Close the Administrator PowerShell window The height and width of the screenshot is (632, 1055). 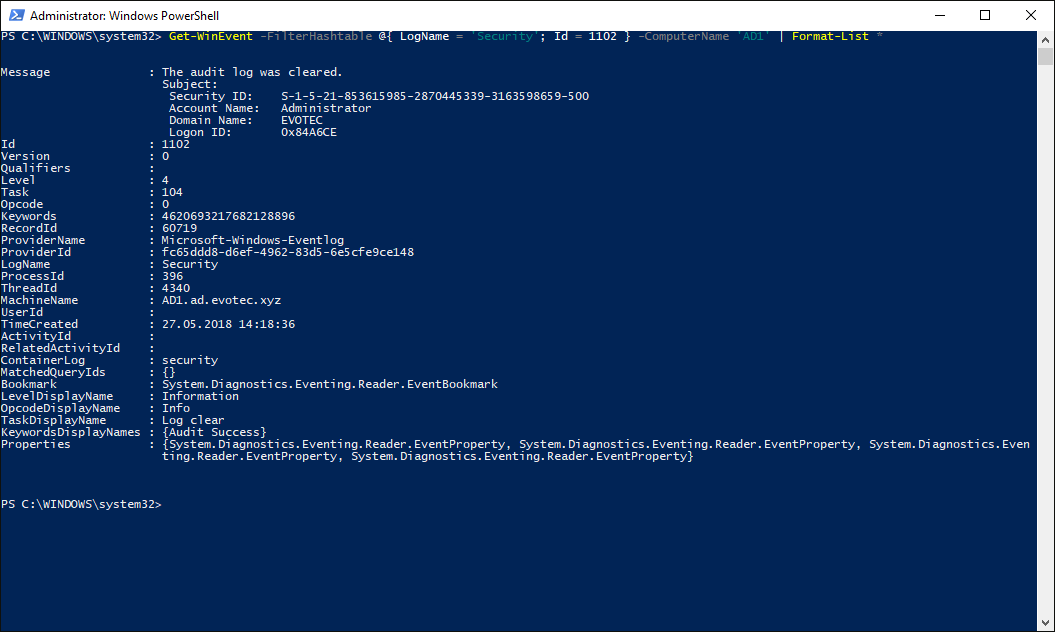click(1031, 15)
